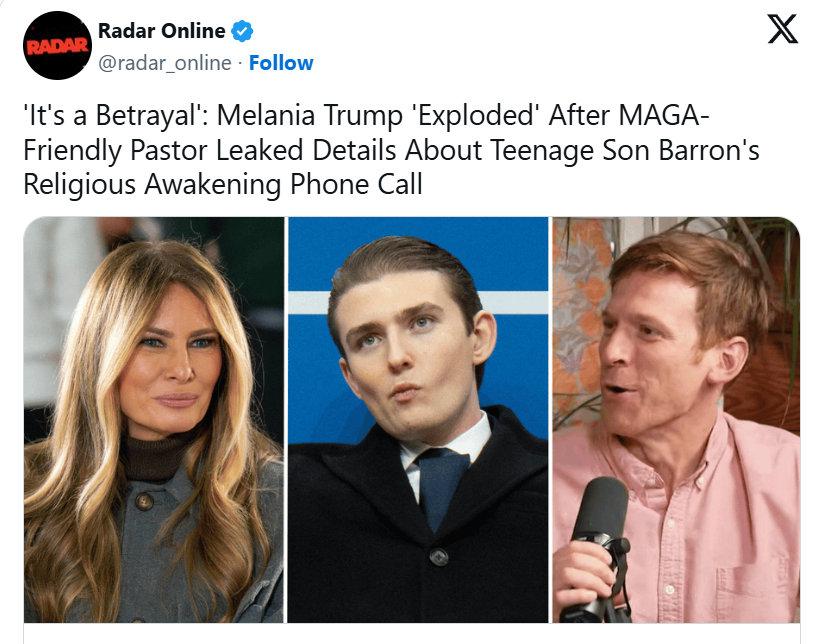Screen dimensions: 818x644
Task: Click the 'Religious Awakening Phone Call' text line
Action: coord(222,185)
